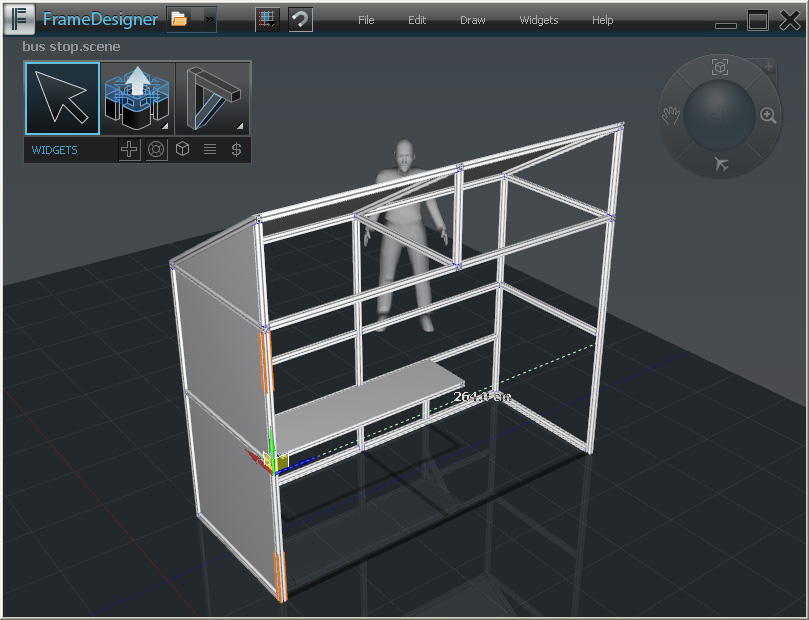Expand the chevron next to the open-file icon

[x=210, y=20]
